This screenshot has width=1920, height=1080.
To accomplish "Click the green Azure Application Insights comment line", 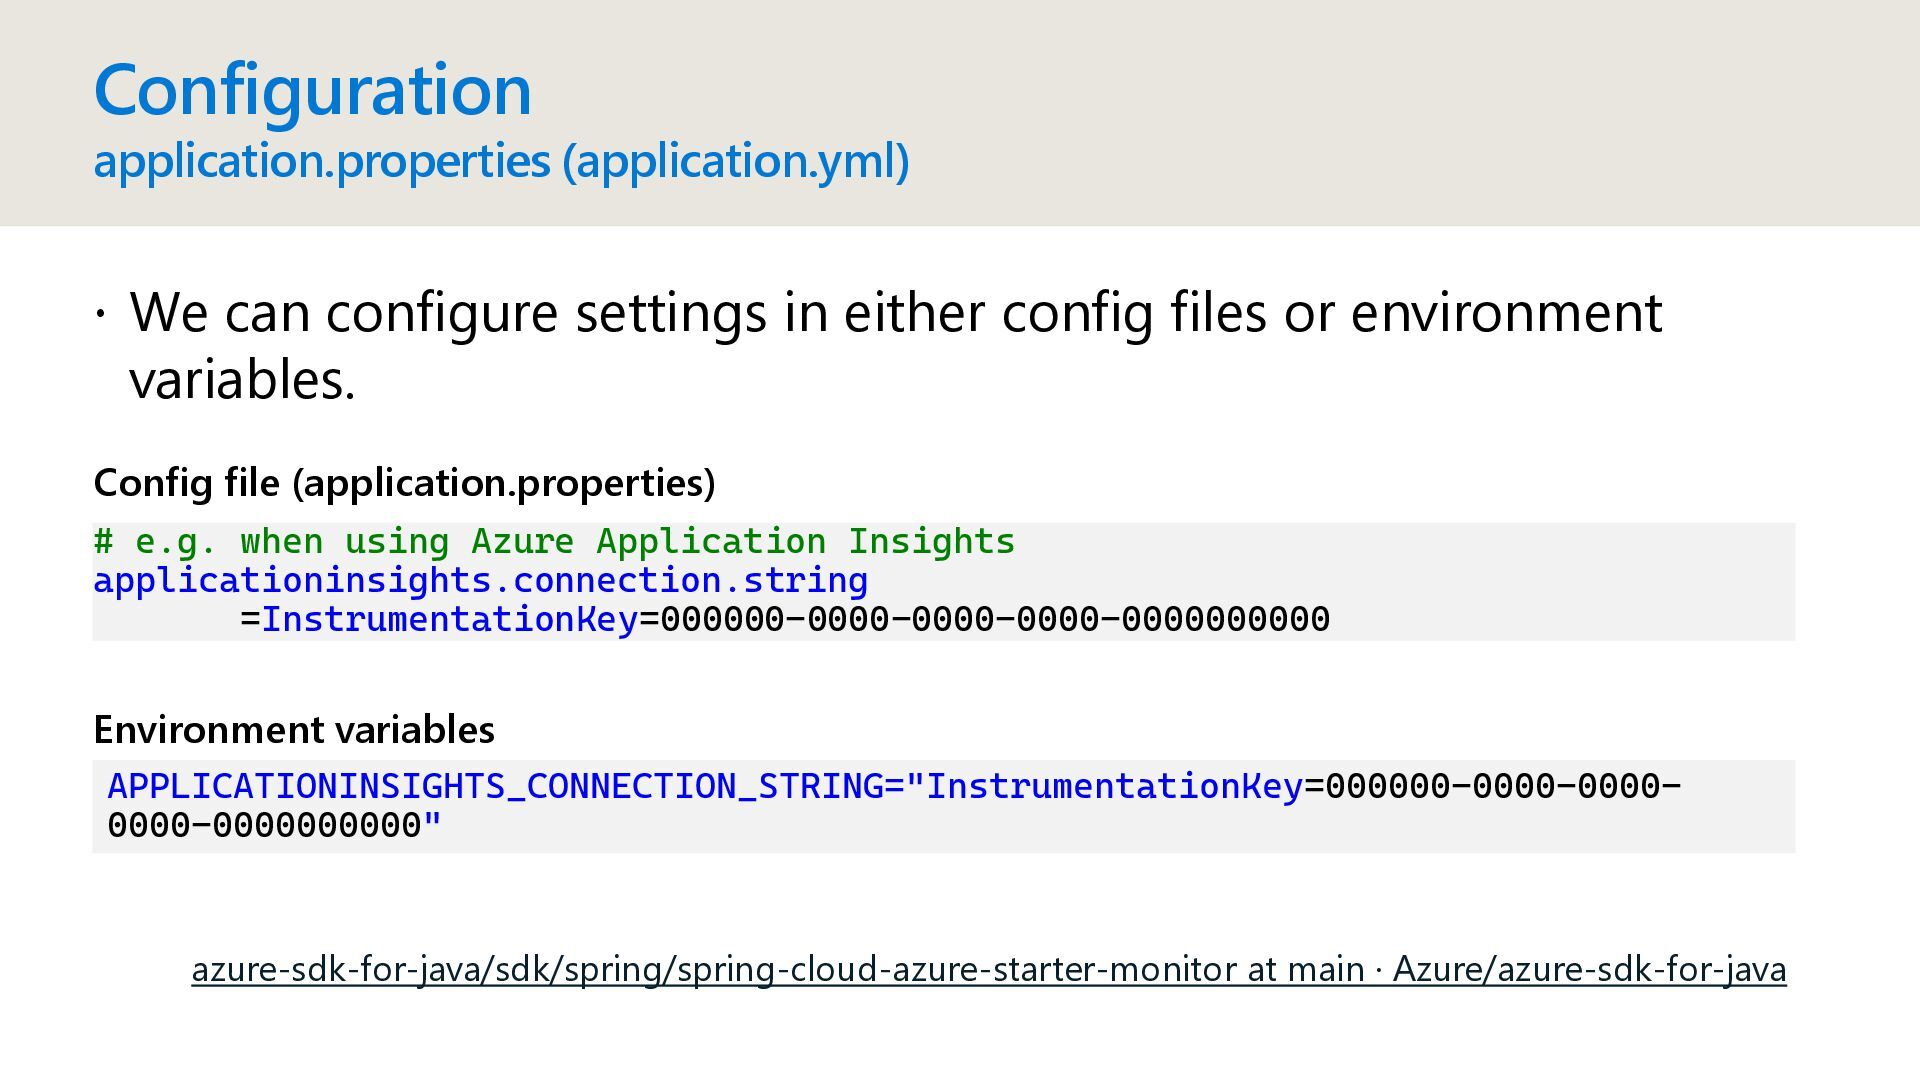I will (554, 542).
